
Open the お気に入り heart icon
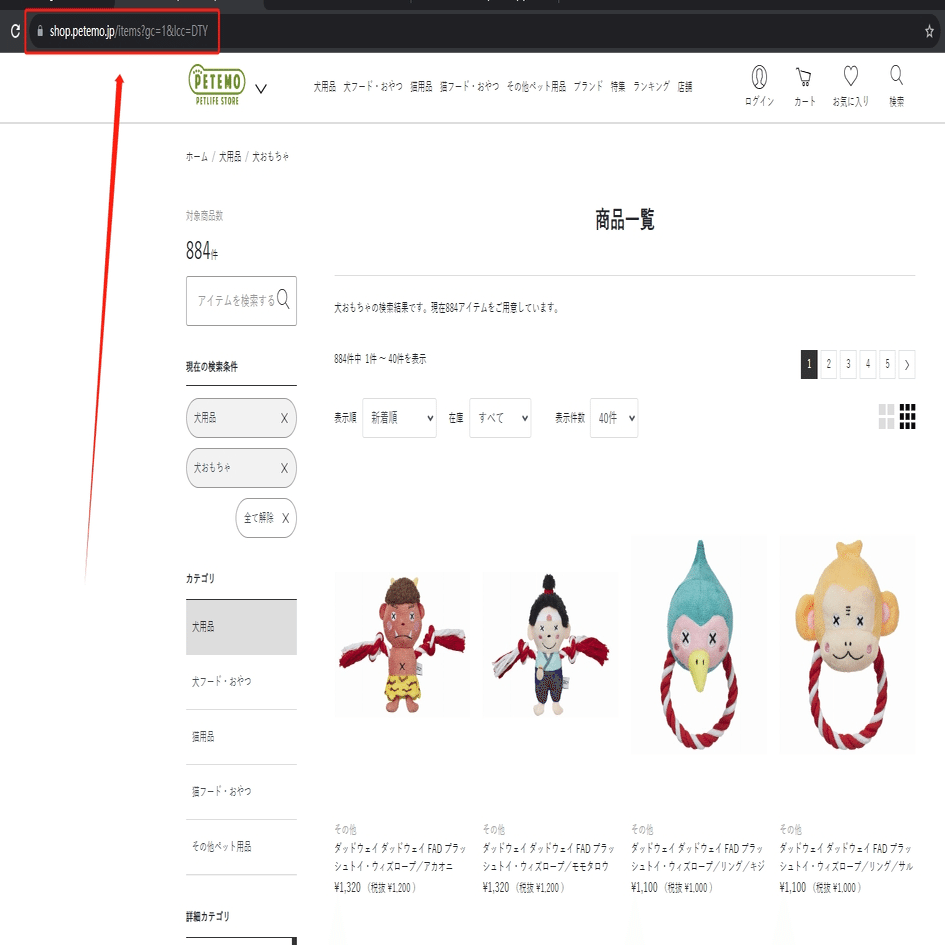[850, 86]
